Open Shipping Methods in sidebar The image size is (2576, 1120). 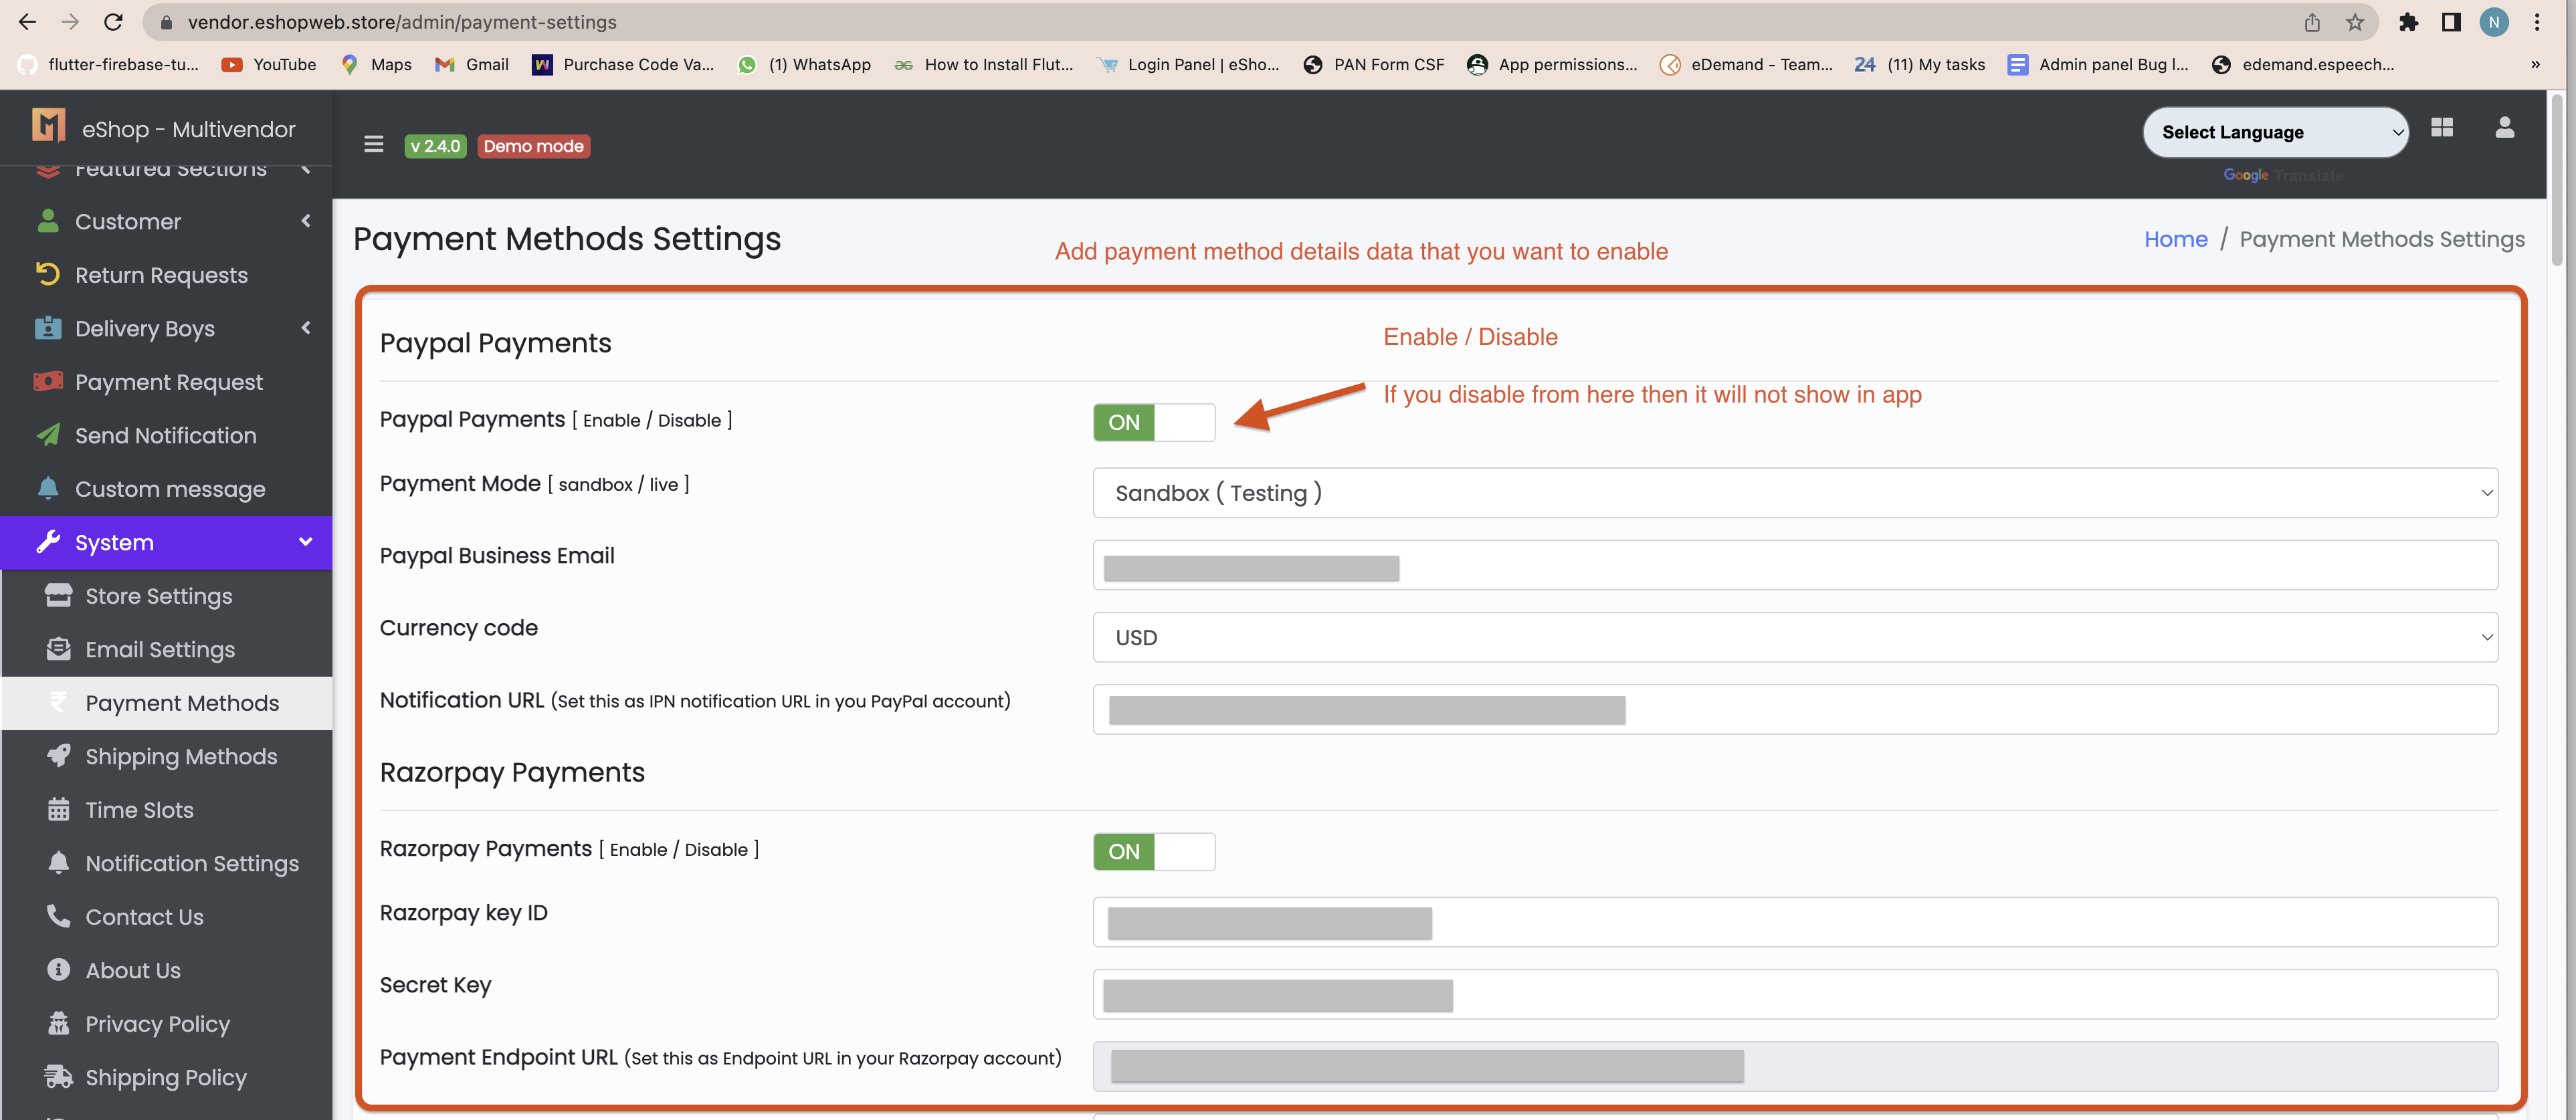181,756
